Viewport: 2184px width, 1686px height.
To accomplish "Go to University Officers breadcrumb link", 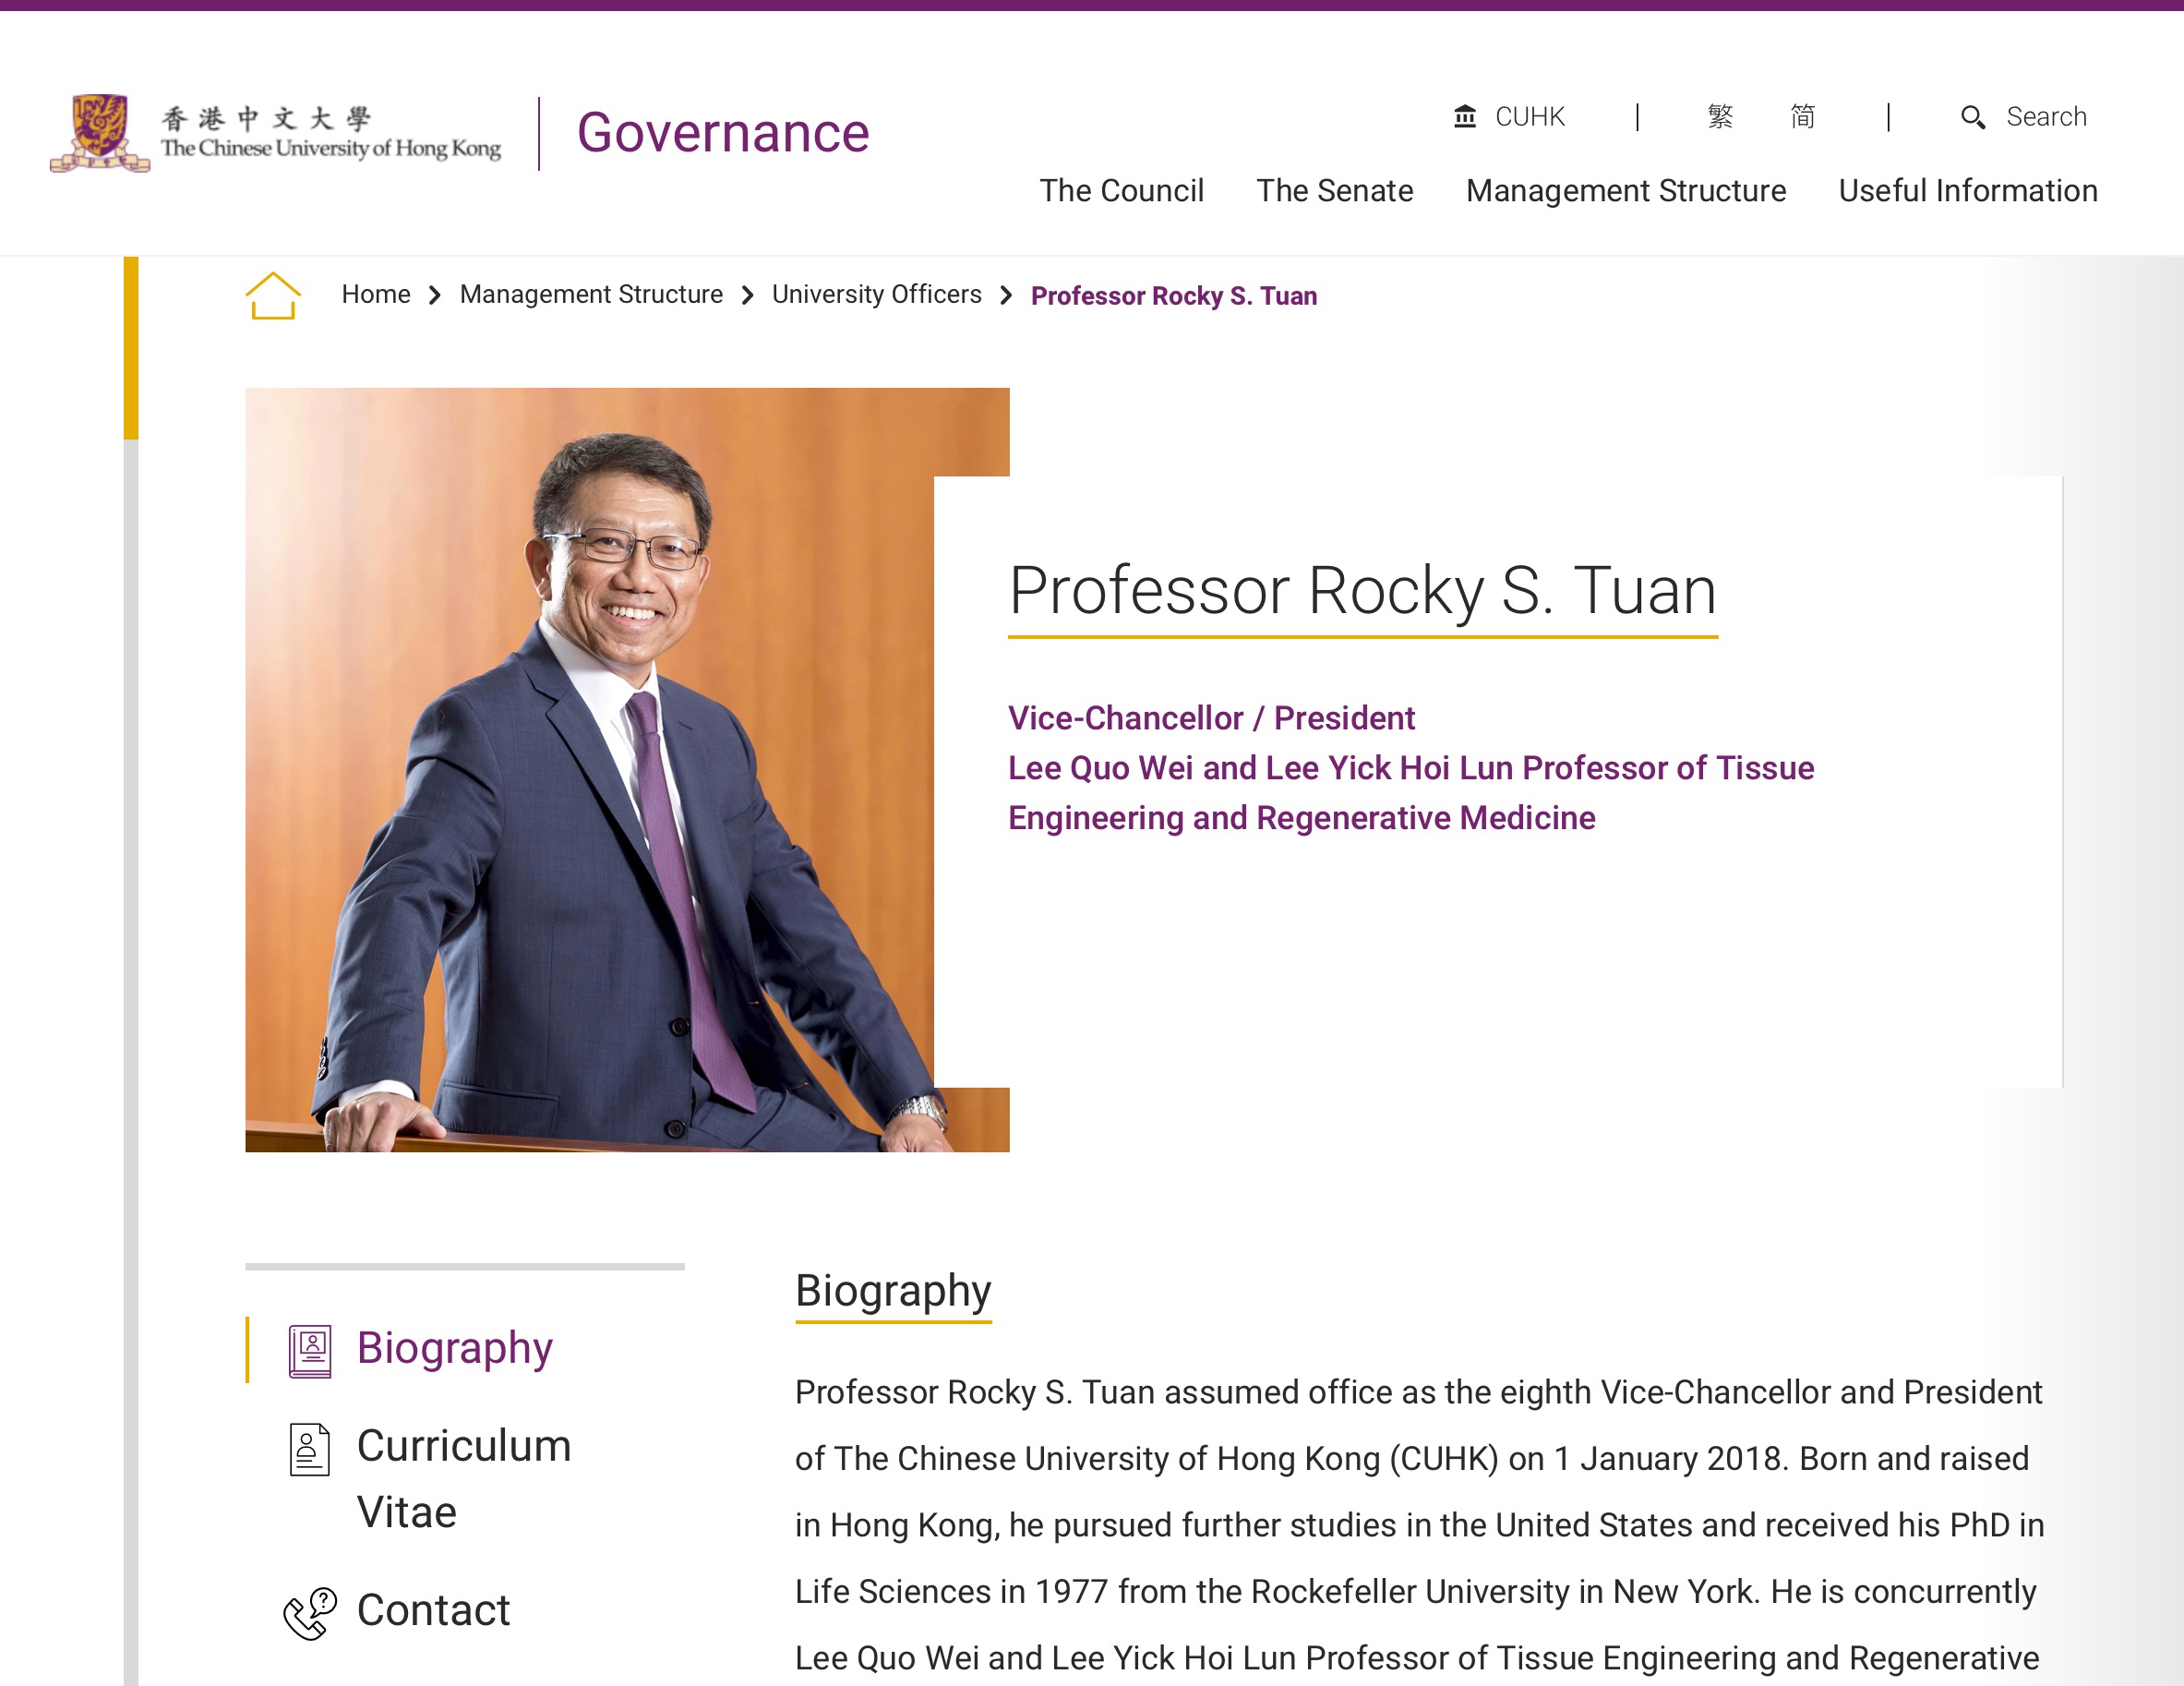I will (876, 295).
